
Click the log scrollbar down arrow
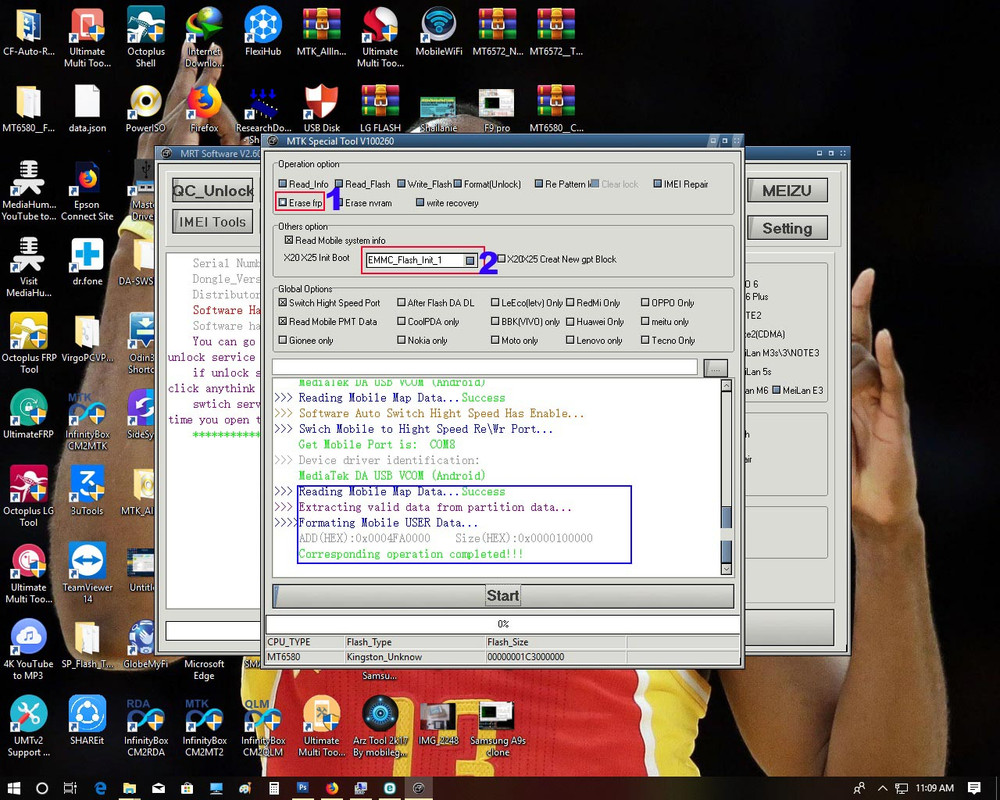coord(726,568)
